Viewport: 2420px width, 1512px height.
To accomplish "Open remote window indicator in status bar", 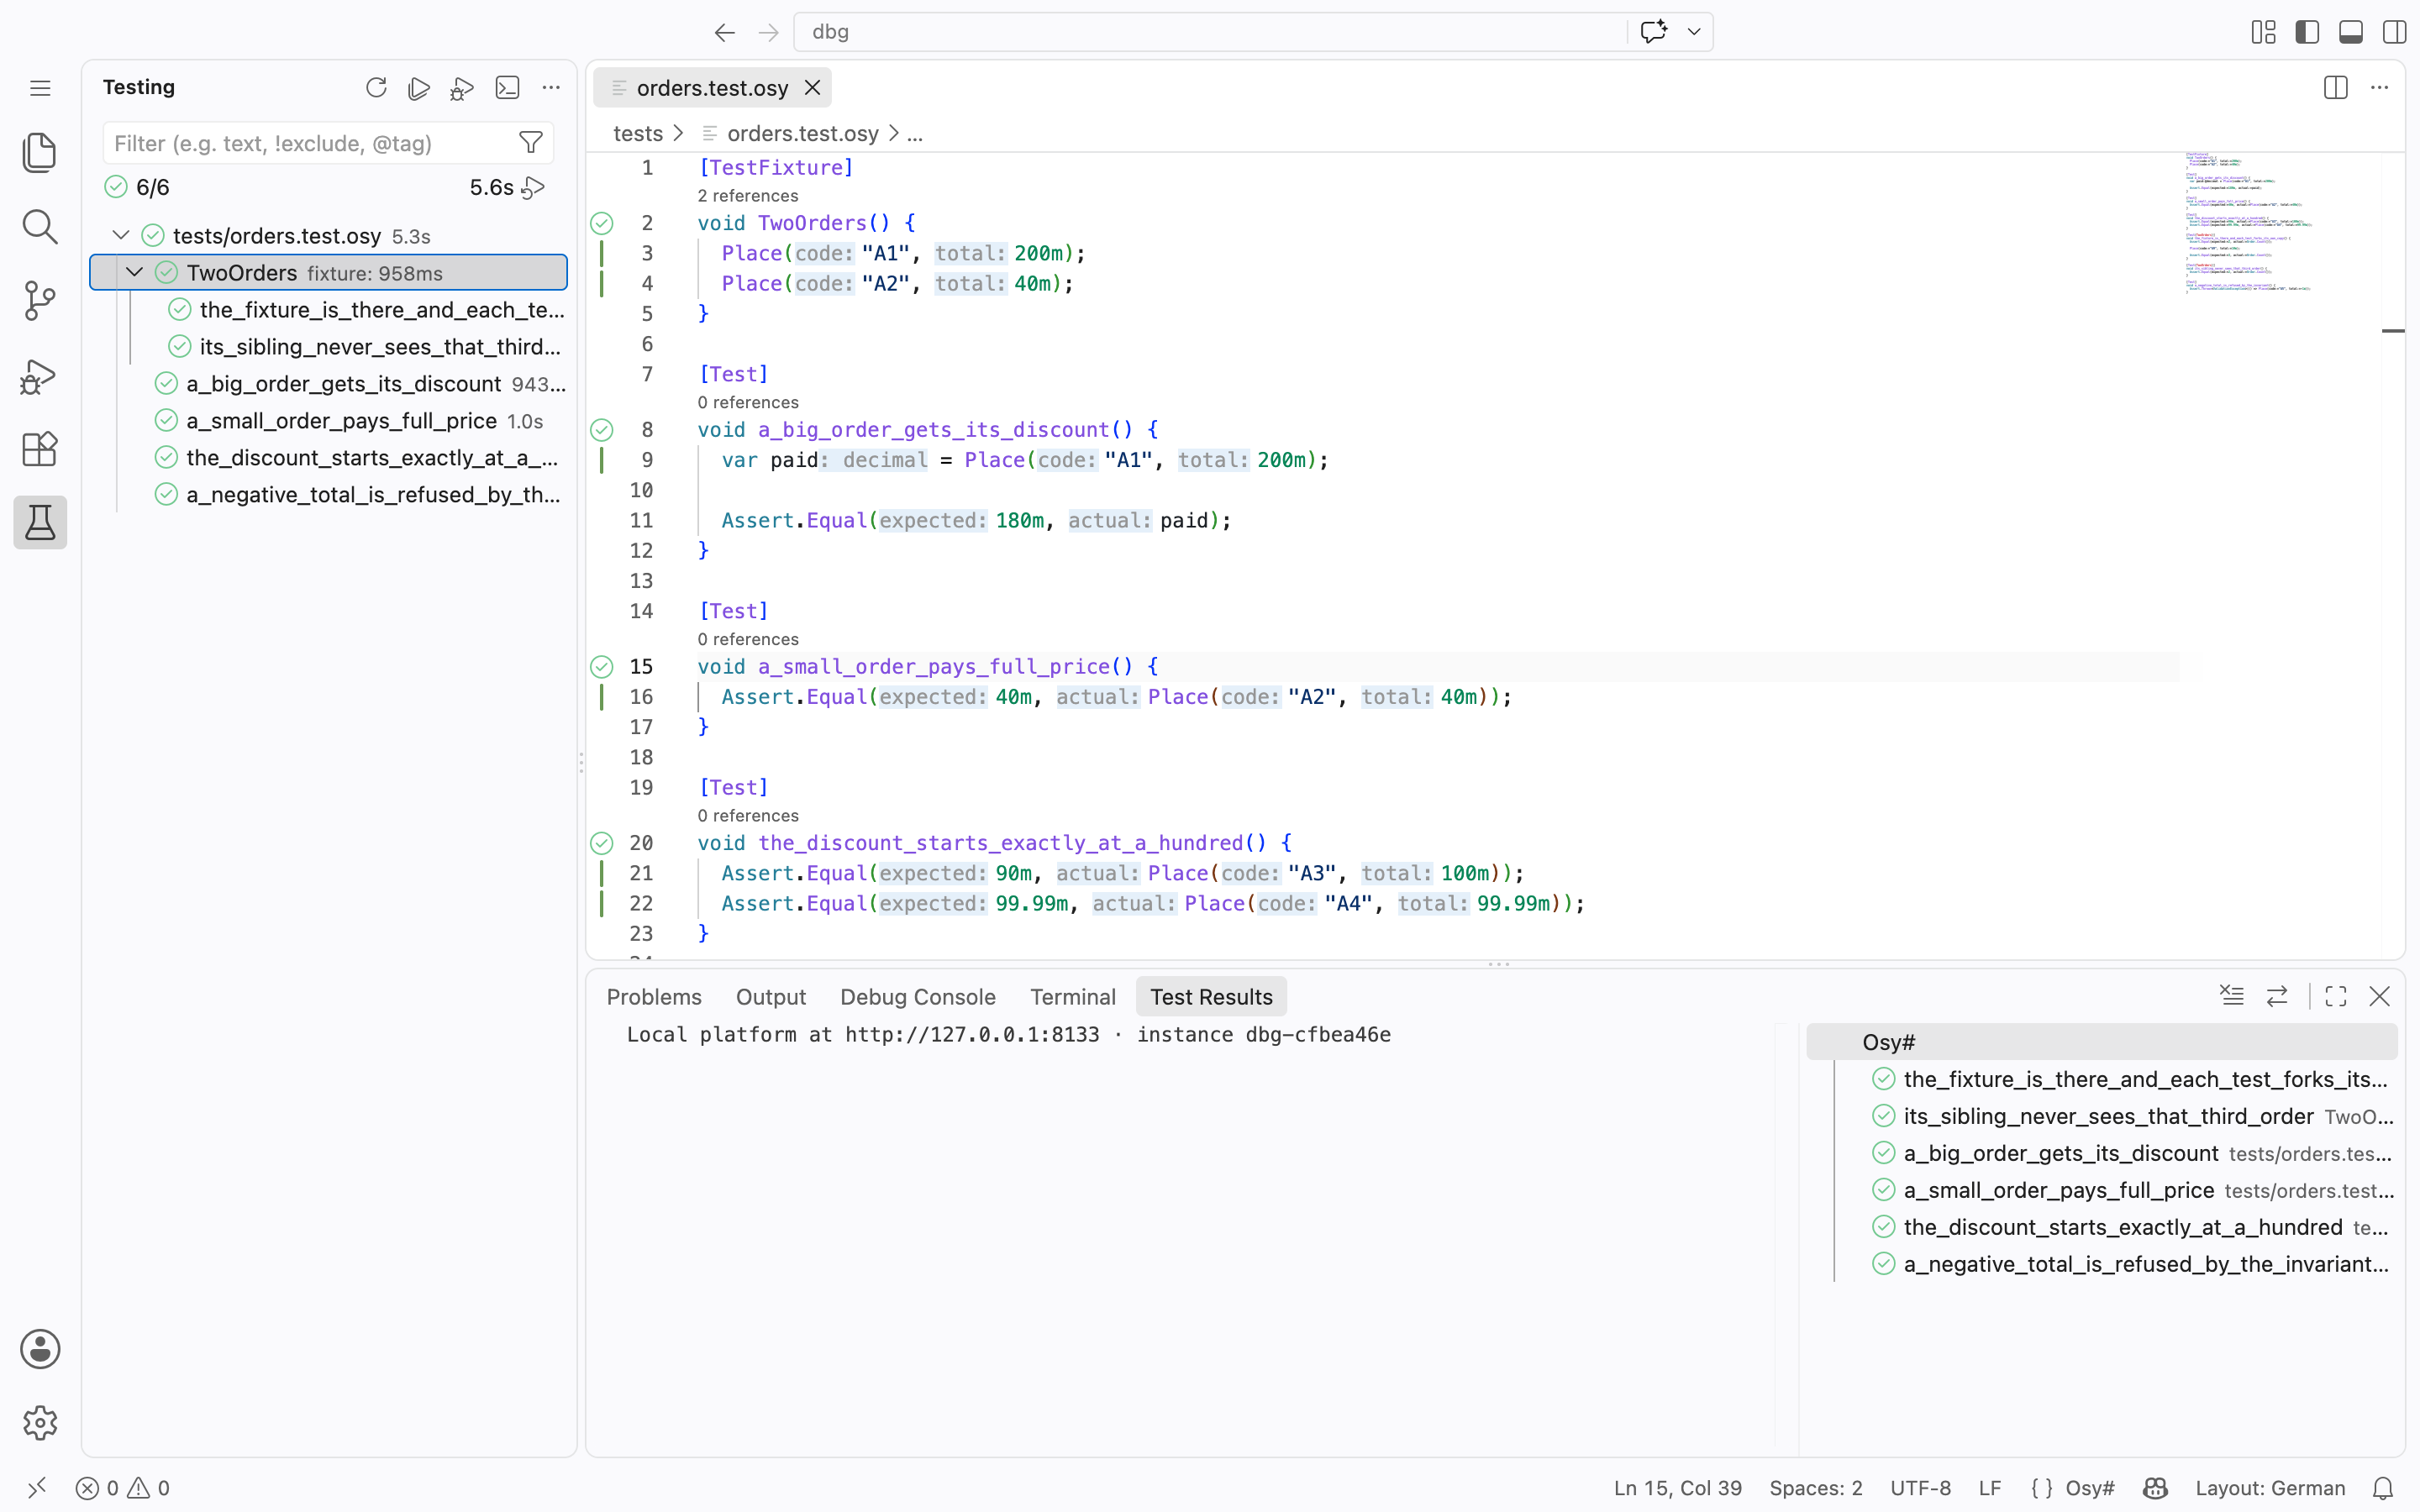I will click(37, 1488).
